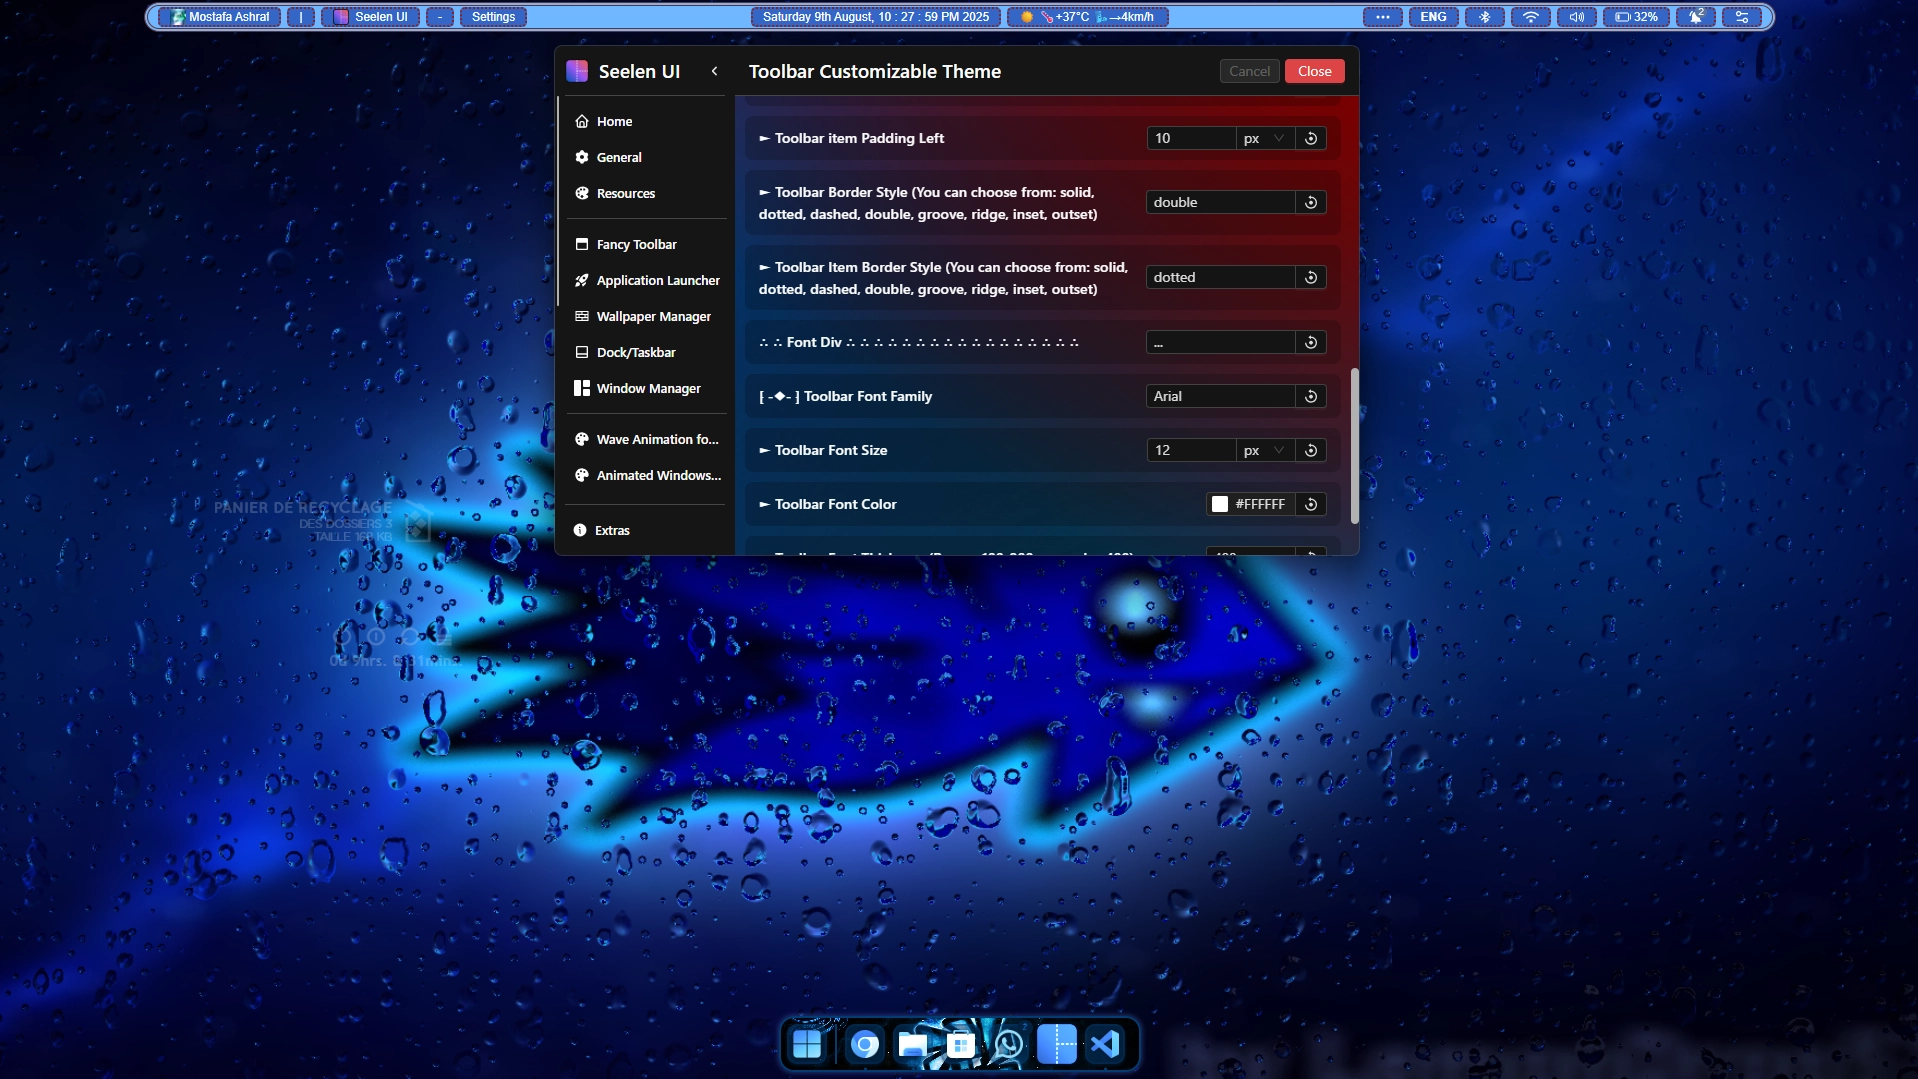This screenshot has width=1918, height=1079.
Task: Reset Toolbar Border Style to default
Action: coord(1311,202)
